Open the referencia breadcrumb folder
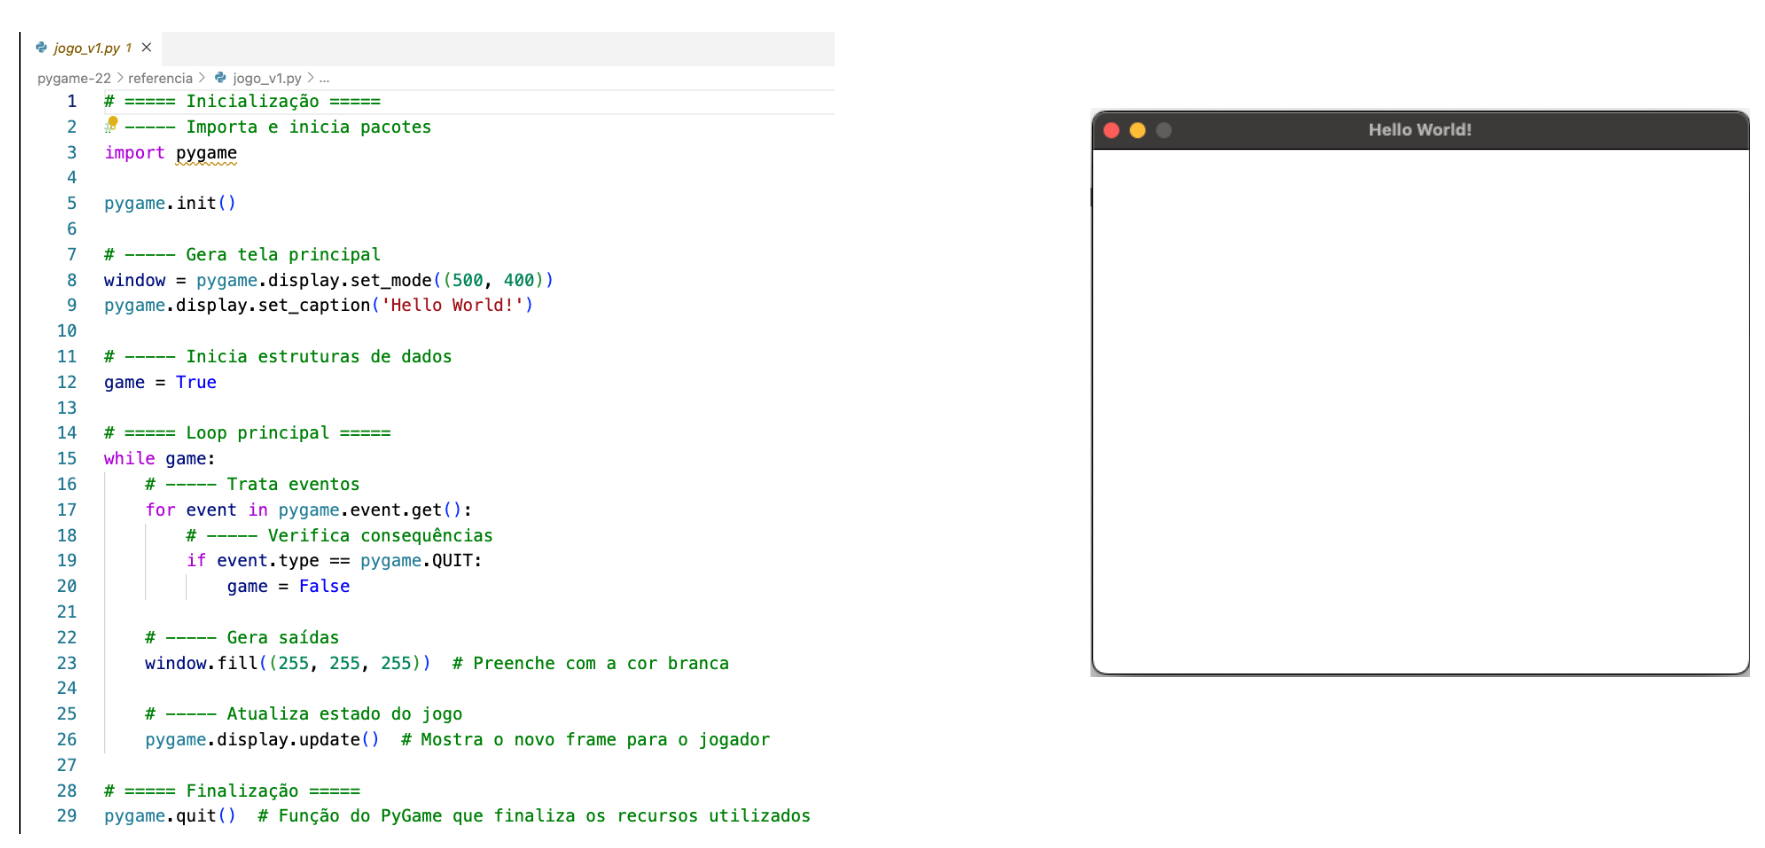This screenshot has width=1765, height=848. click(x=160, y=78)
